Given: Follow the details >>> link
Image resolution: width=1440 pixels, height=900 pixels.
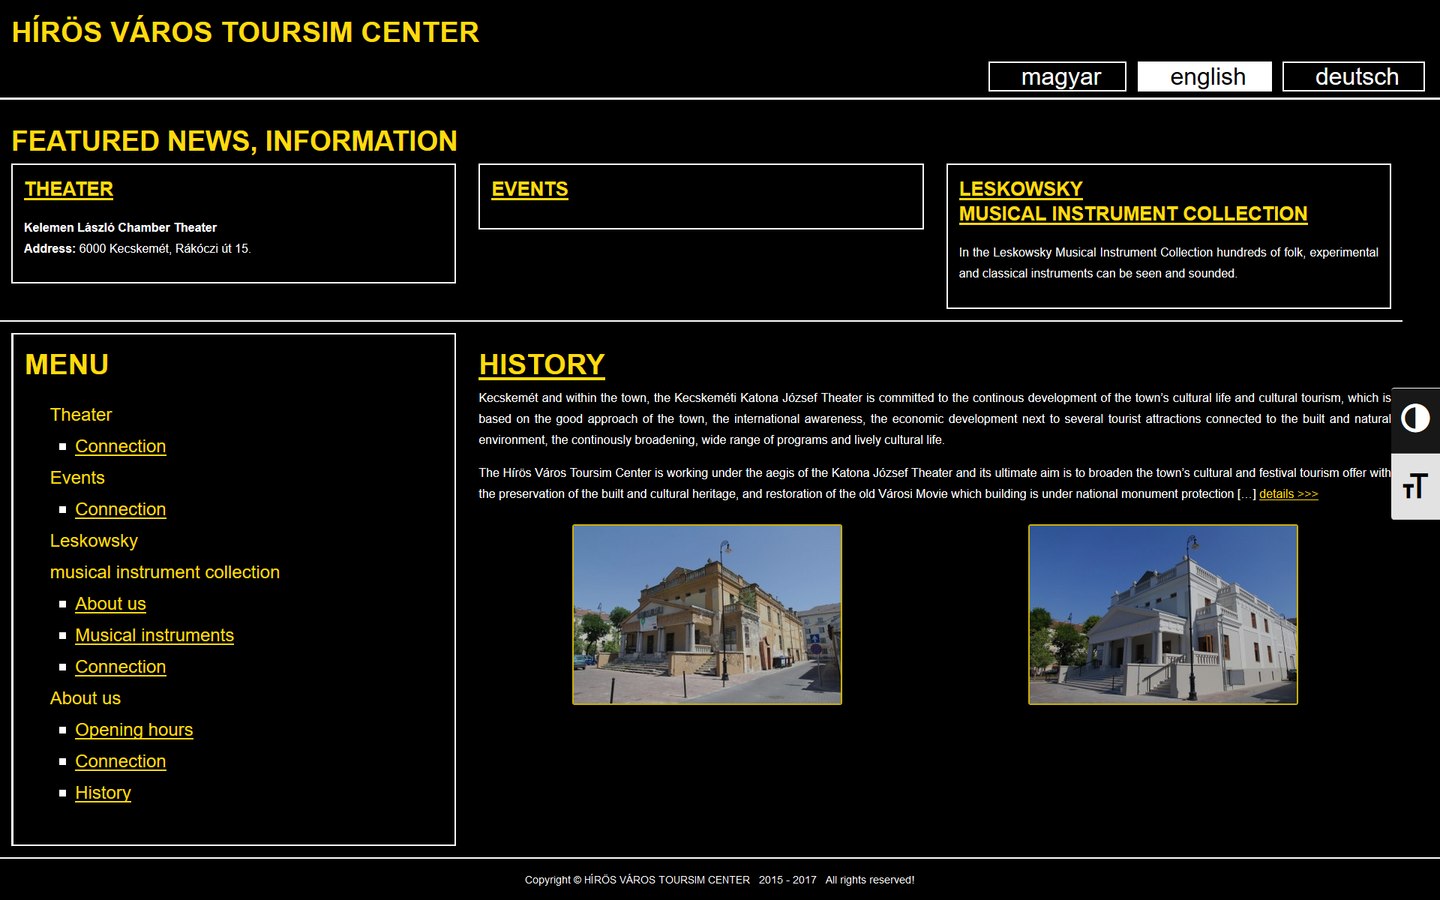Looking at the screenshot, I should (1288, 494).
